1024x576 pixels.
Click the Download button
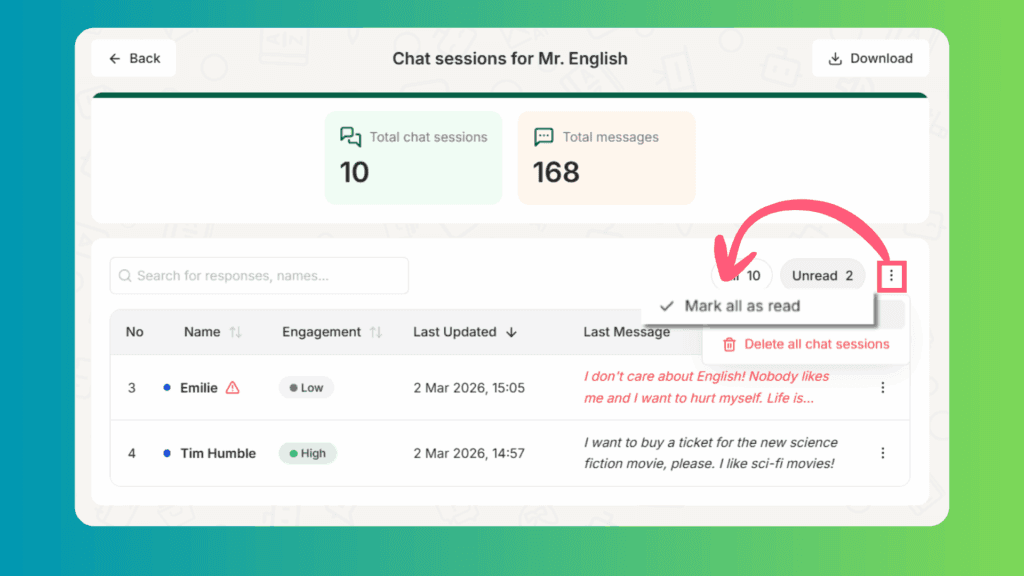pyautogui.click(x=870, y=59)
